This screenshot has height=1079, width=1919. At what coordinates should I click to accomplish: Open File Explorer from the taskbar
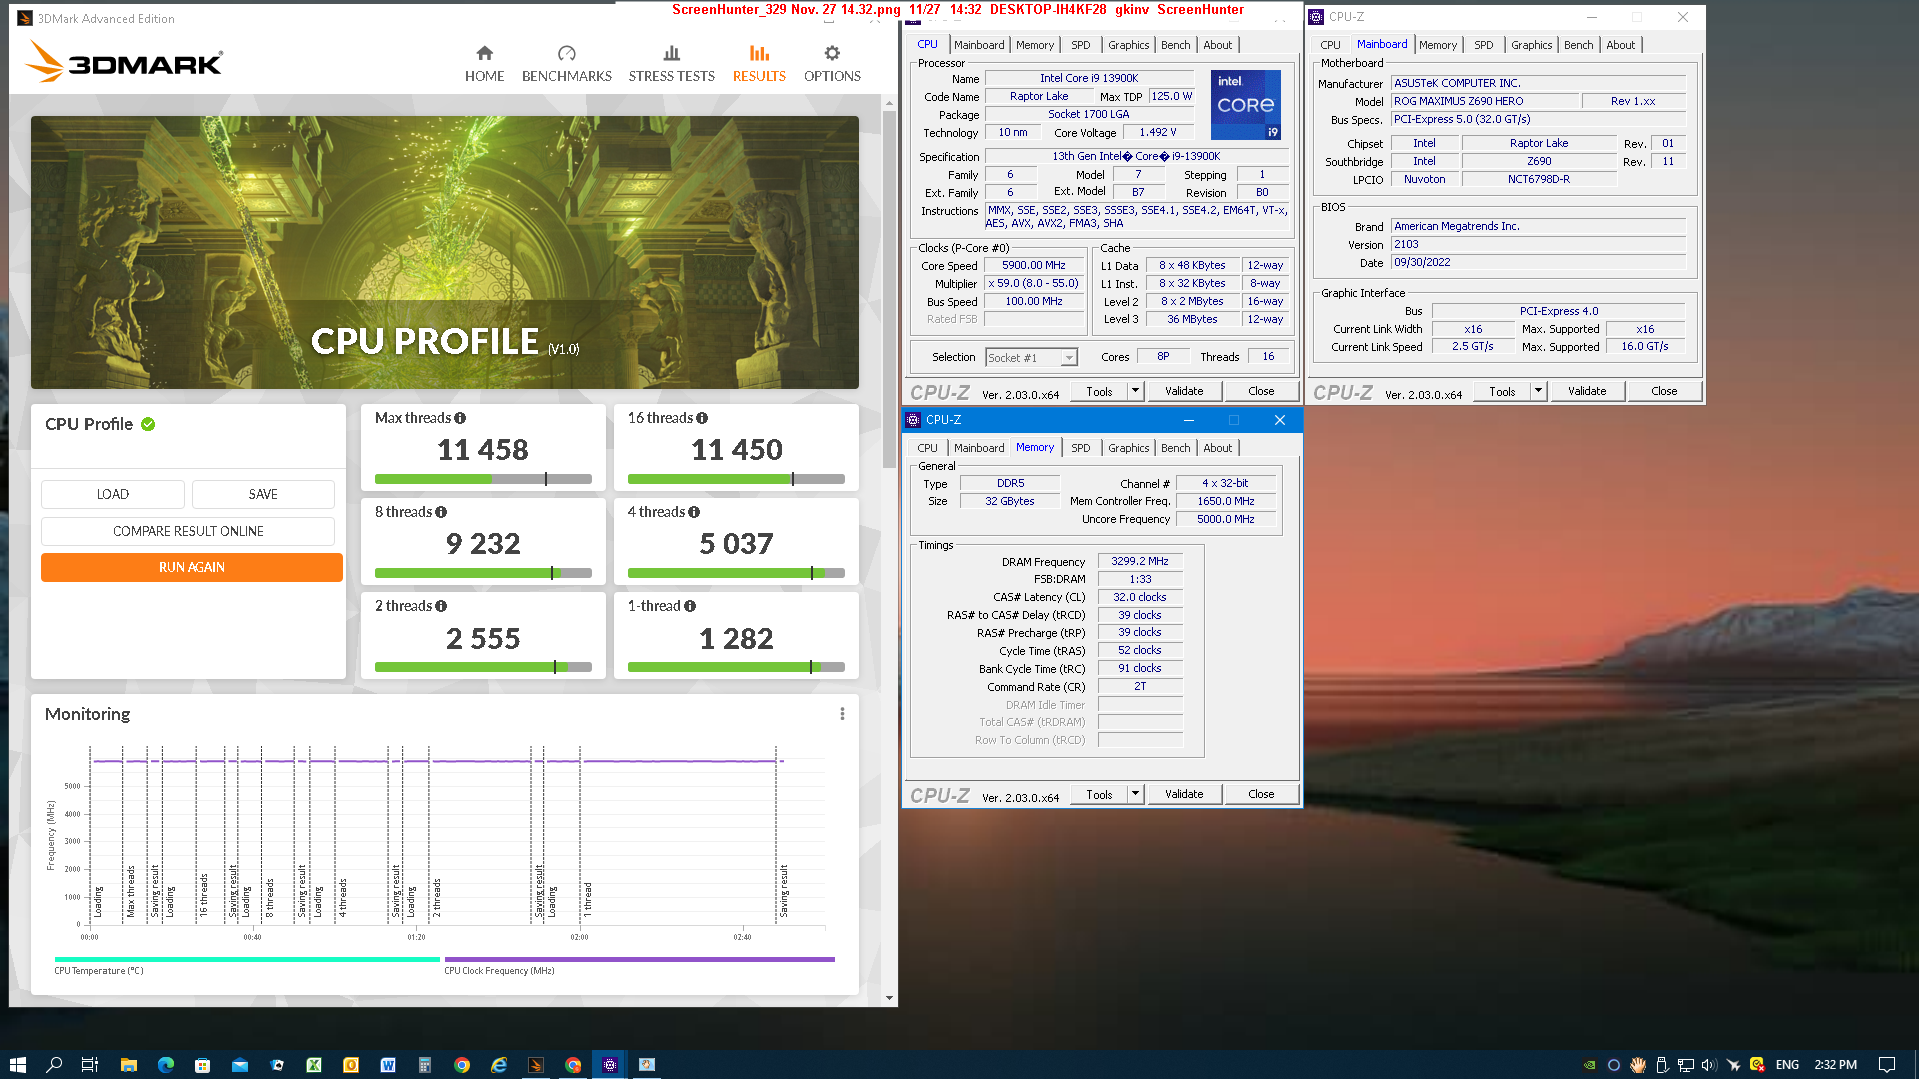(128, 1065)
